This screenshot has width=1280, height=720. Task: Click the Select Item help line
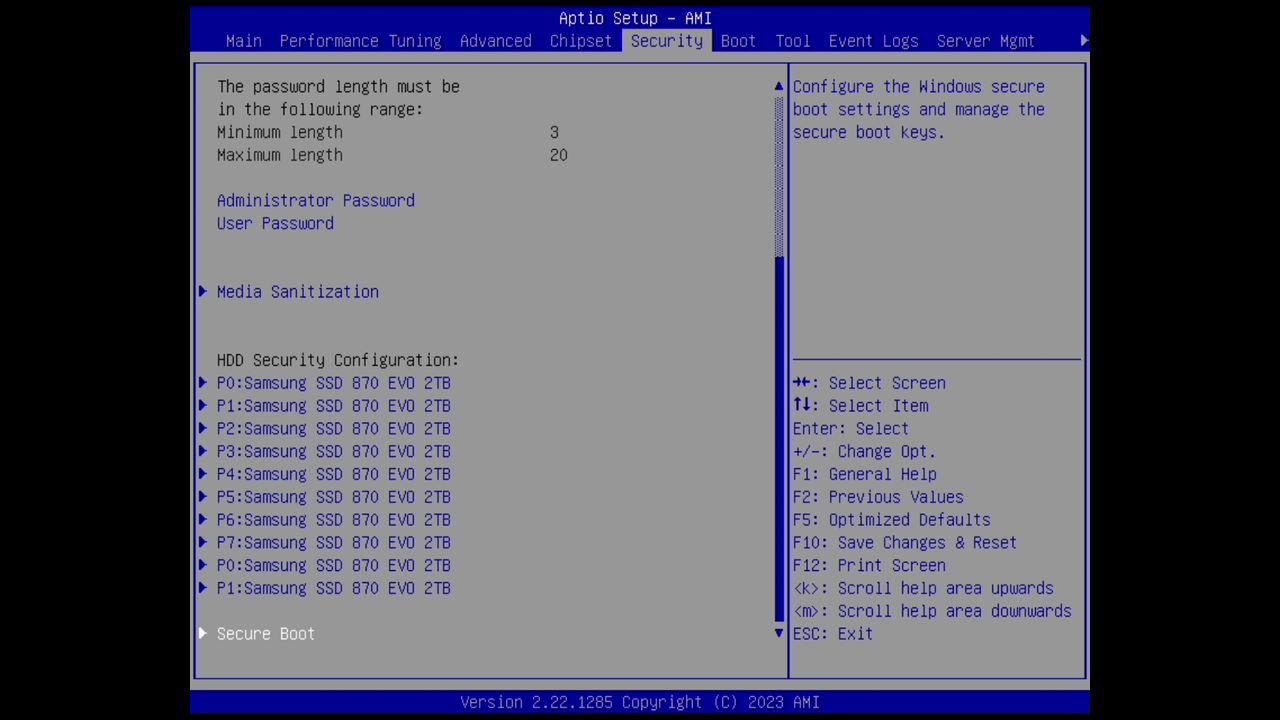click(861, 406)
